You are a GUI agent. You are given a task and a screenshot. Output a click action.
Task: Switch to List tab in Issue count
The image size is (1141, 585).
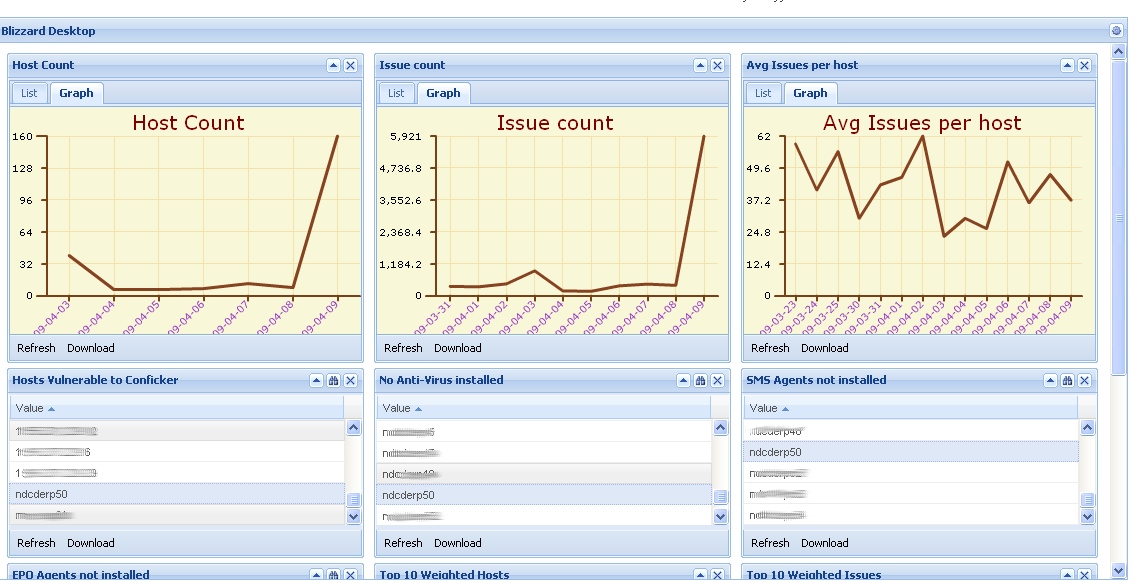396,93
